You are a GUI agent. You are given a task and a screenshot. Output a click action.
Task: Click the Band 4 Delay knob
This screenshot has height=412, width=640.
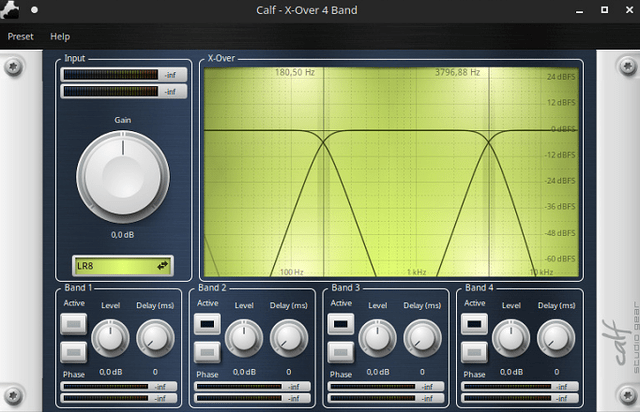click(556, 339)
